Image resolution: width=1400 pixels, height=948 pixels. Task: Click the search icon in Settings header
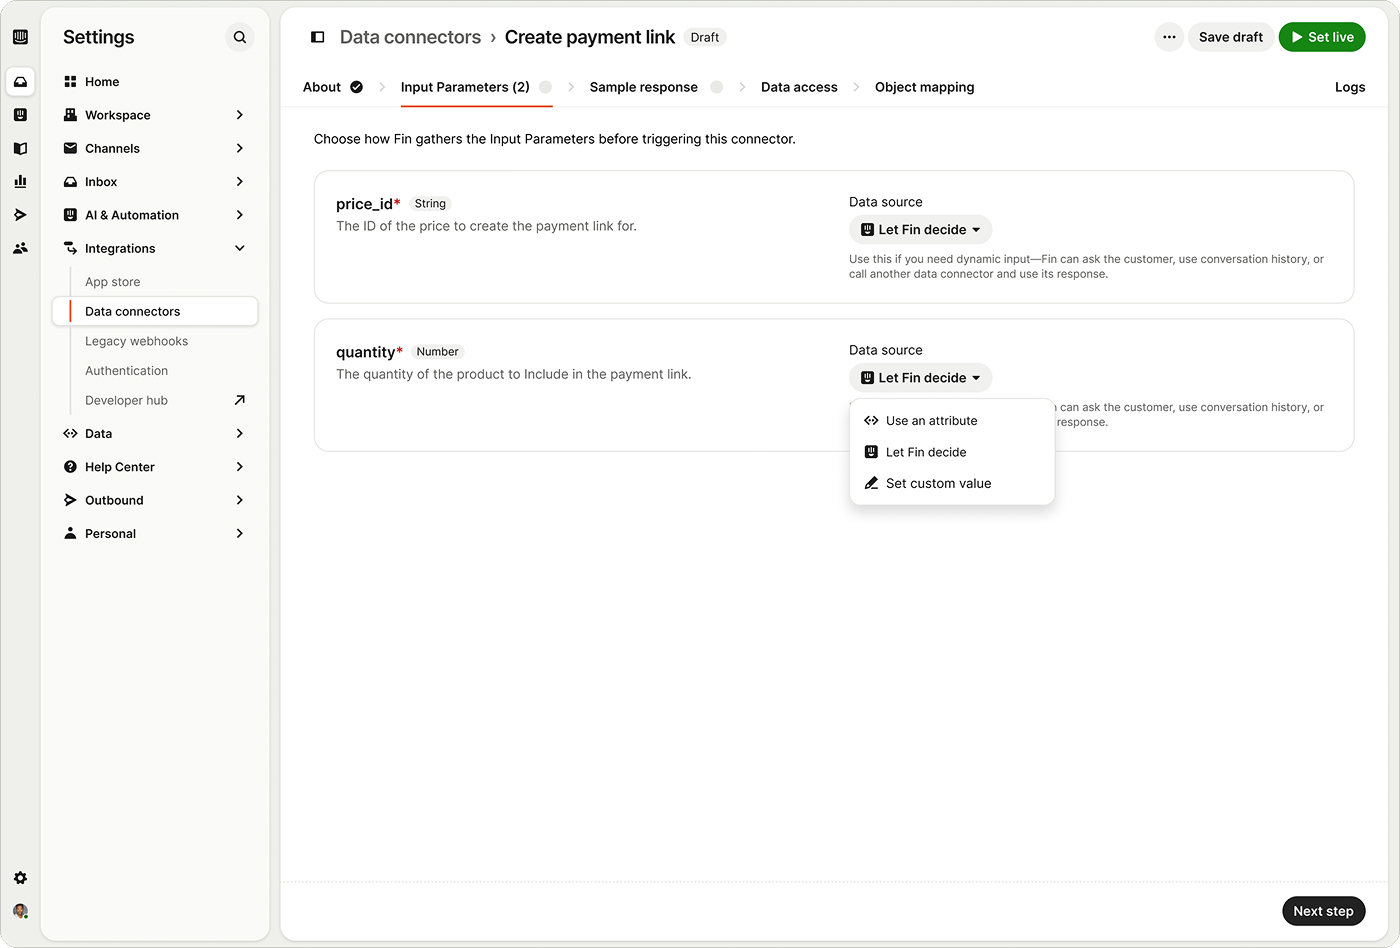[240, 37]
